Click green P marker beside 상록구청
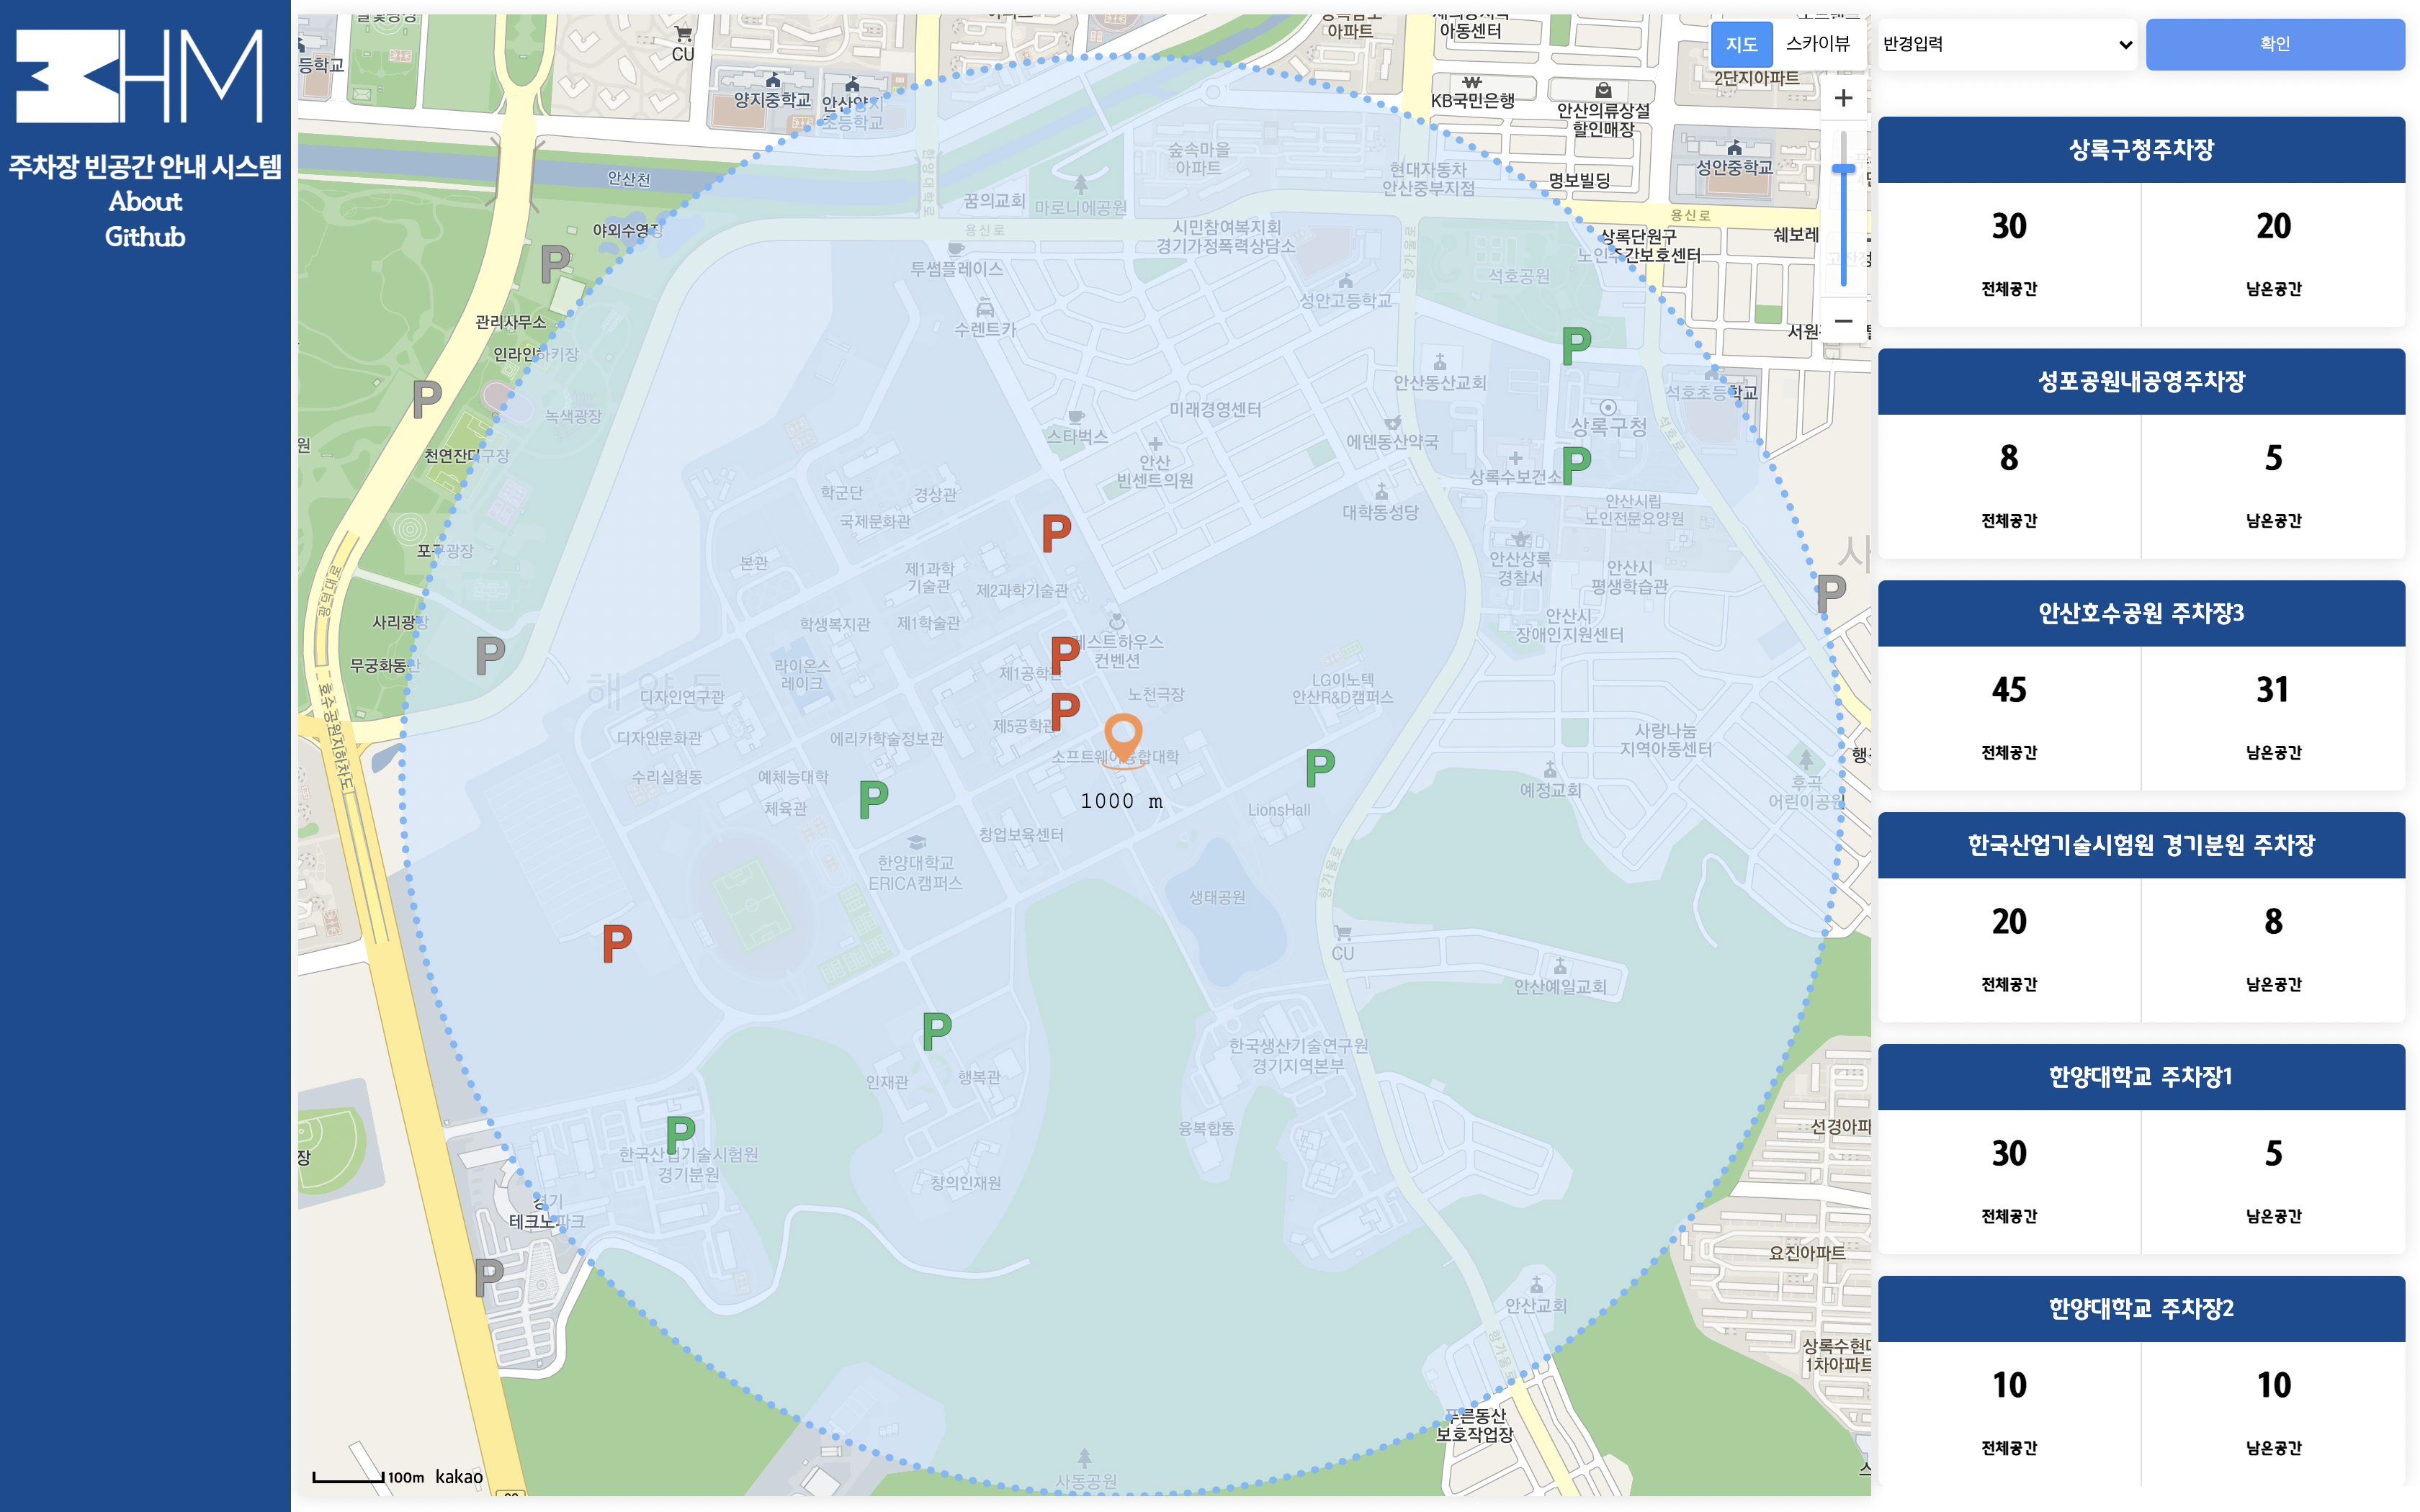2420x1512 pixels. coord(1576,464)
